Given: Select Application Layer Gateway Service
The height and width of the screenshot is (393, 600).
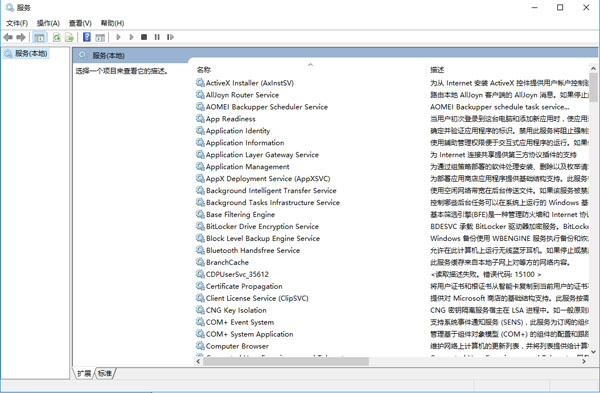Looking at the screenshot, I should (x=262, y=155).
